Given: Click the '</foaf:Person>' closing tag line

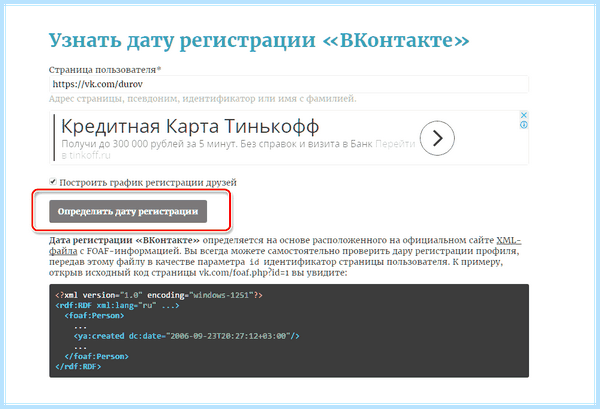Looking at the screenshot, I should 96,357.
